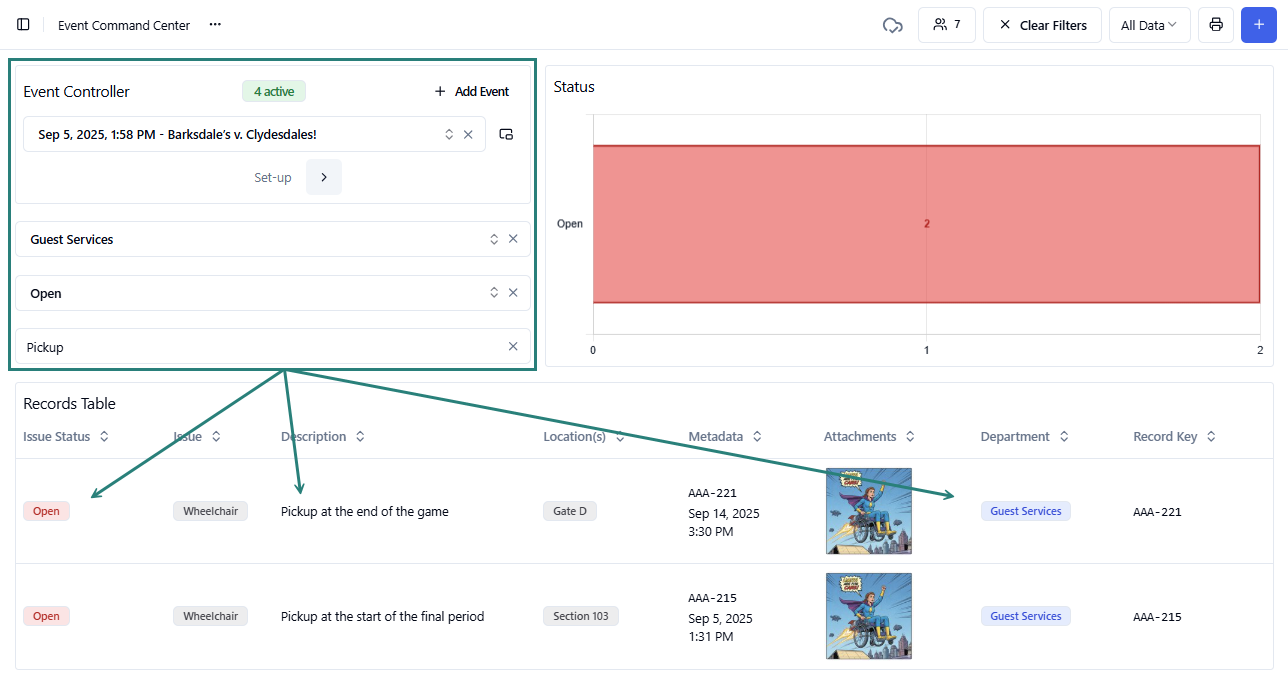
Task: Expand the Barksdale's v. Clydesdales event selector
Action: [449, 134]
